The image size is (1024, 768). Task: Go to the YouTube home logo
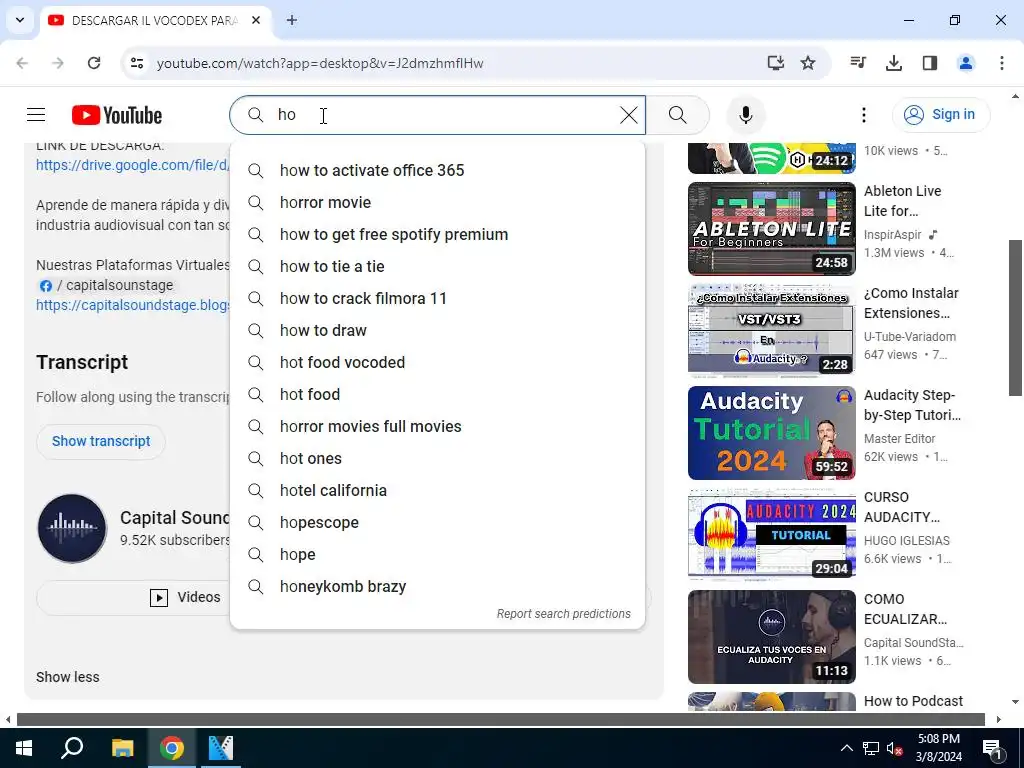click(117, 115)
